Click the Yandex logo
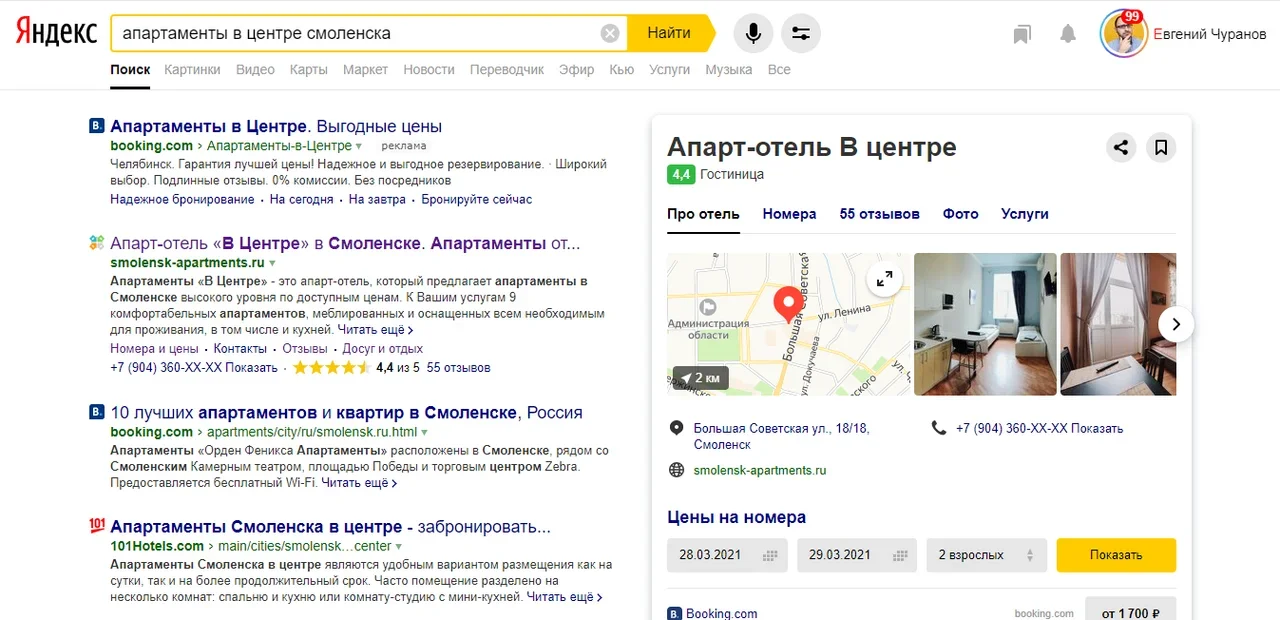The image size is (1280, 620). (x=56, y=33)
